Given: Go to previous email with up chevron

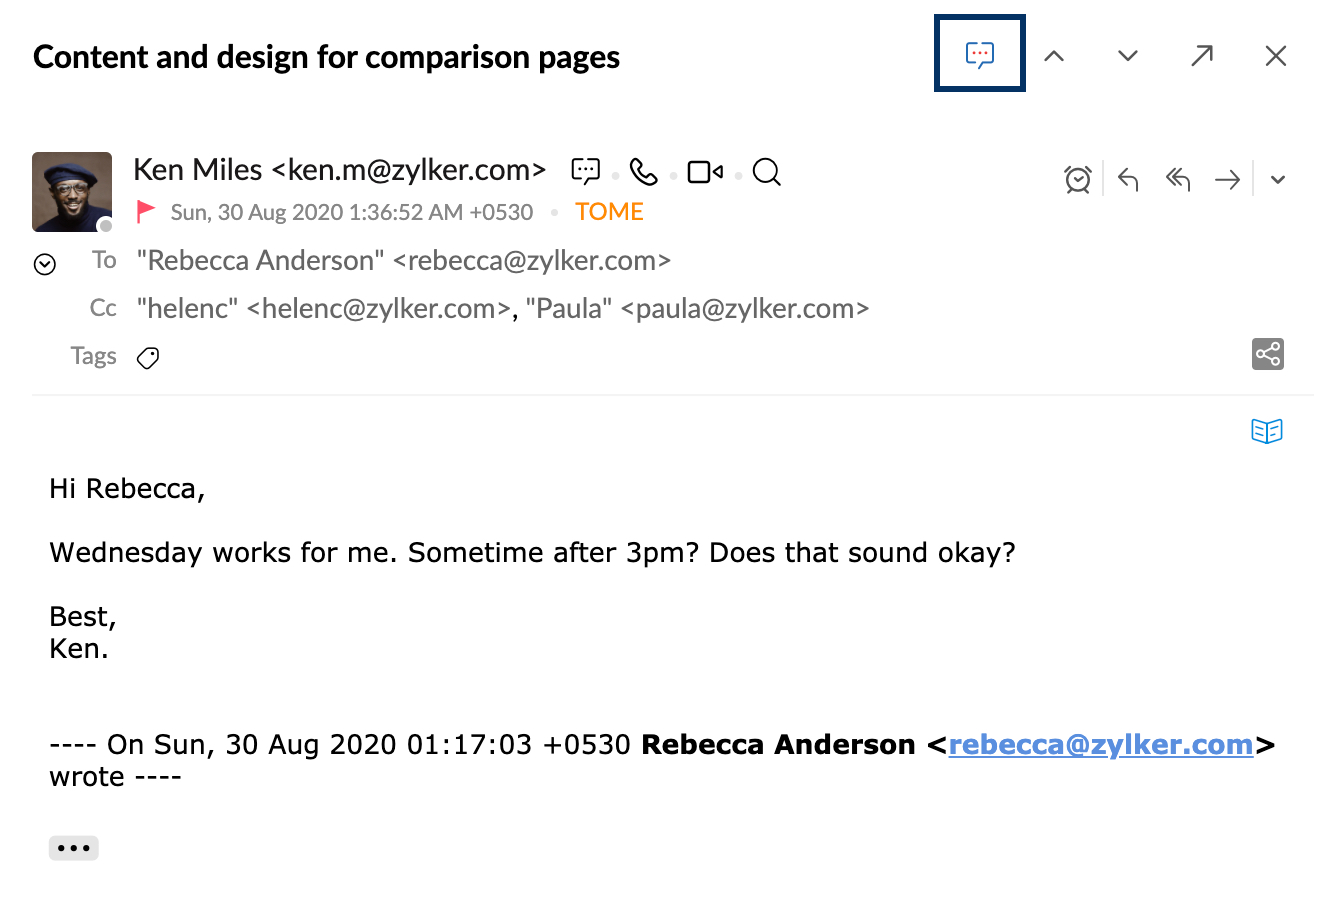Looking at the screenshot, I should (1054, 56).
